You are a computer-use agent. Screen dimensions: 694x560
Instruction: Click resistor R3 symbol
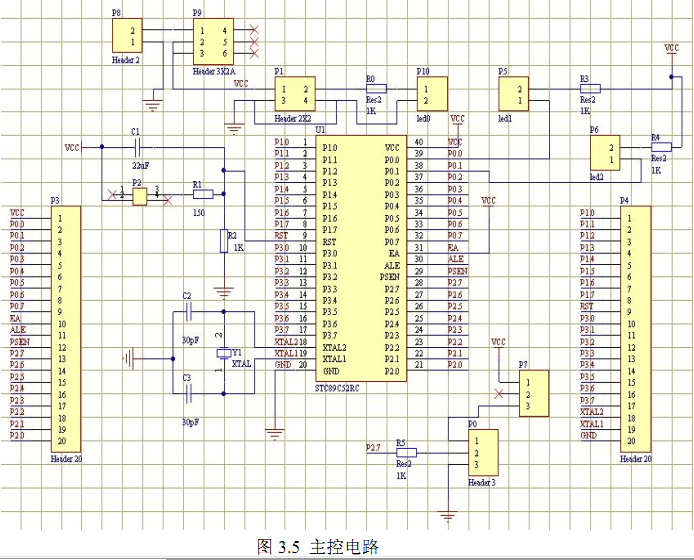point(590,89)
